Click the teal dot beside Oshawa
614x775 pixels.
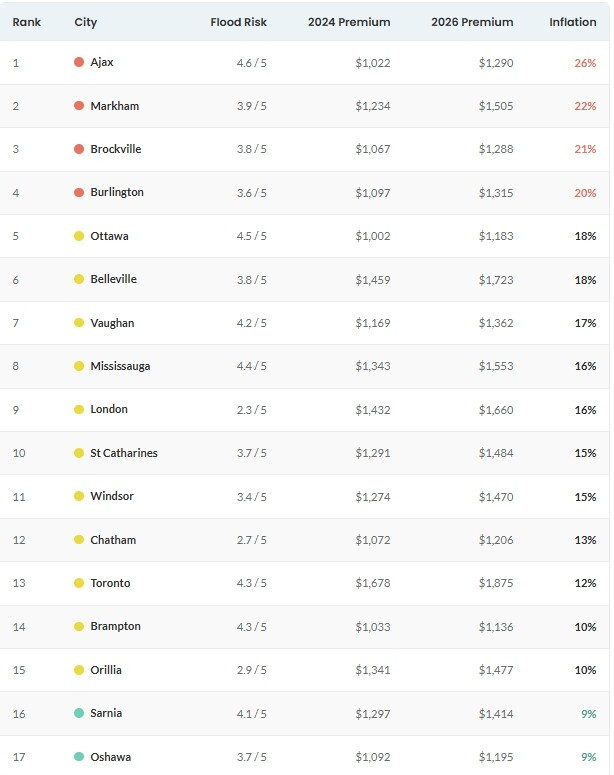(79, 757)
